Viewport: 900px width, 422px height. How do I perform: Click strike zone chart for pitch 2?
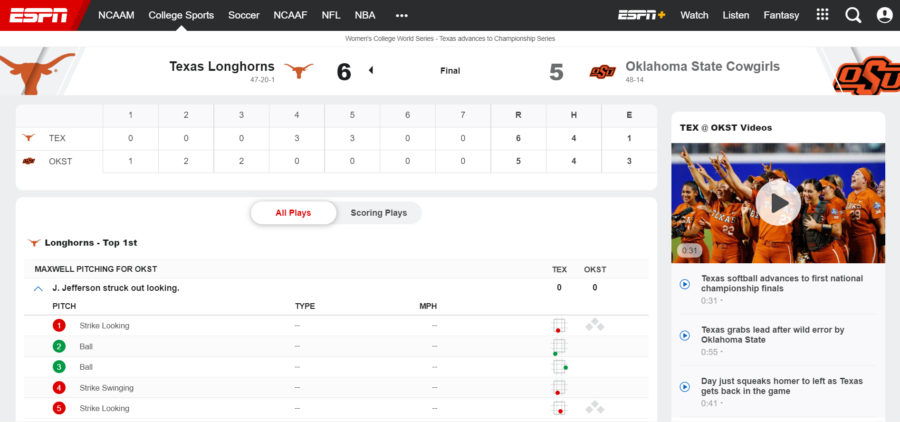click(x=559, y=346)
